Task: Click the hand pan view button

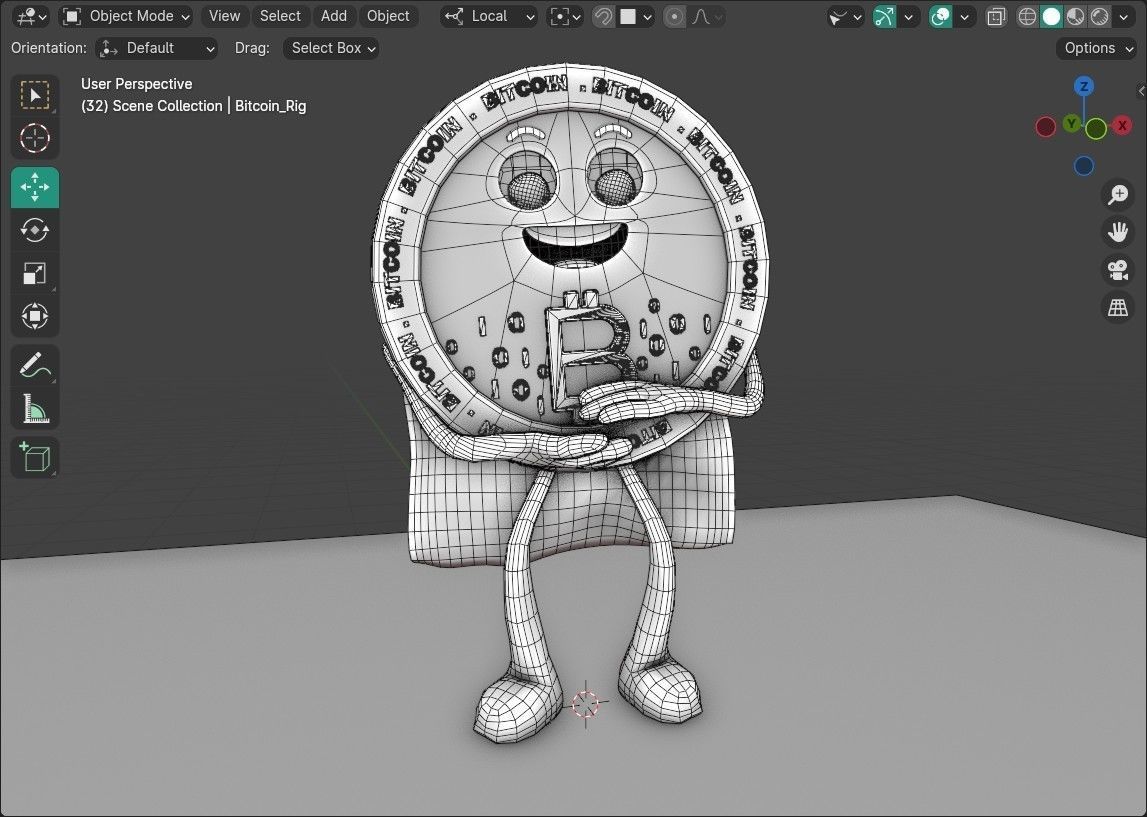Action: tap(1117, 233)
